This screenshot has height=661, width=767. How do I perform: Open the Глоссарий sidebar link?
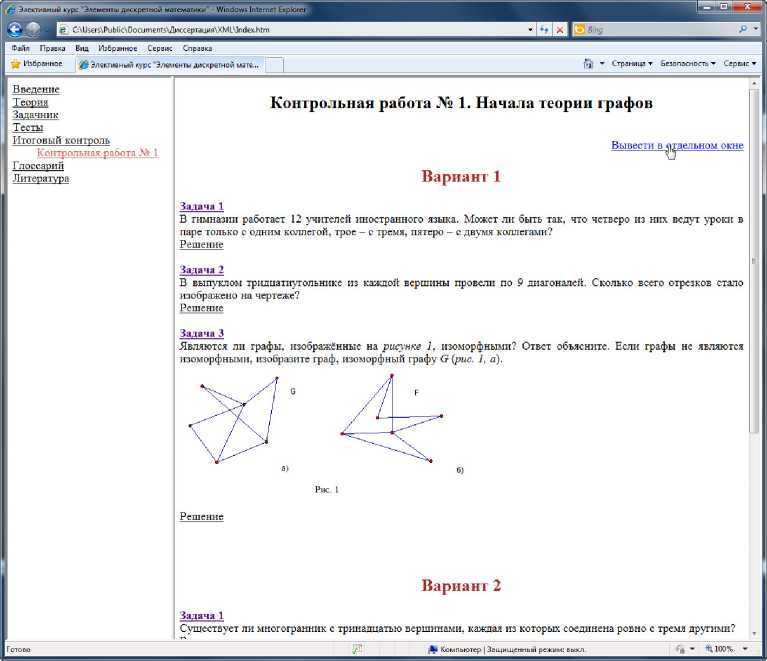(38, 166)
